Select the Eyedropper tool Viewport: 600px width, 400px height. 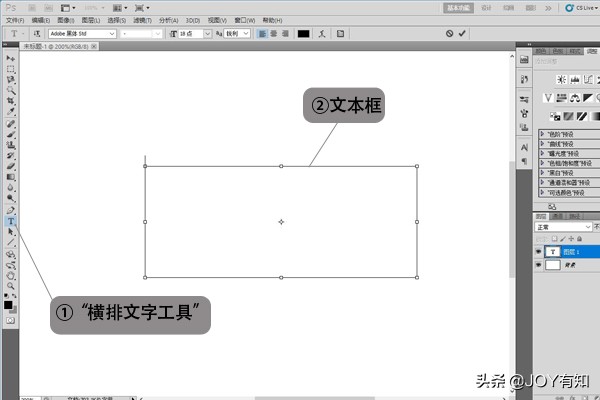click(x=10, y=112)
